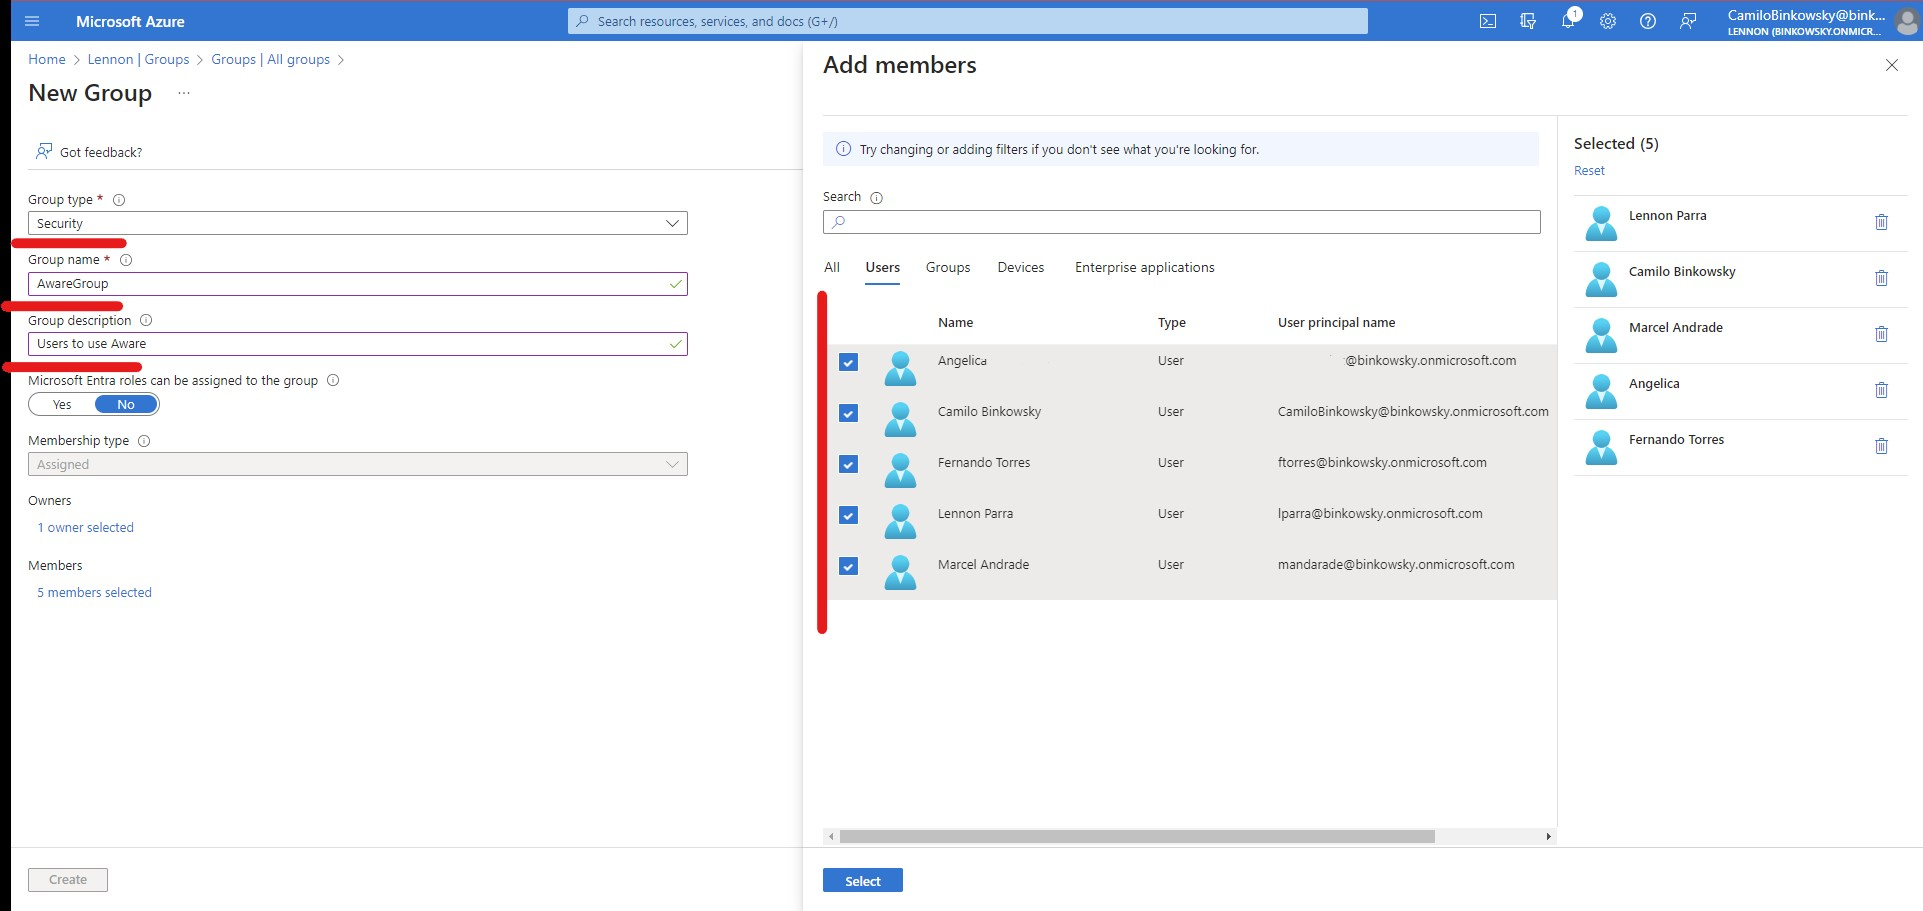Uncheck Angelica in the members list

click(x=847, y=362)
